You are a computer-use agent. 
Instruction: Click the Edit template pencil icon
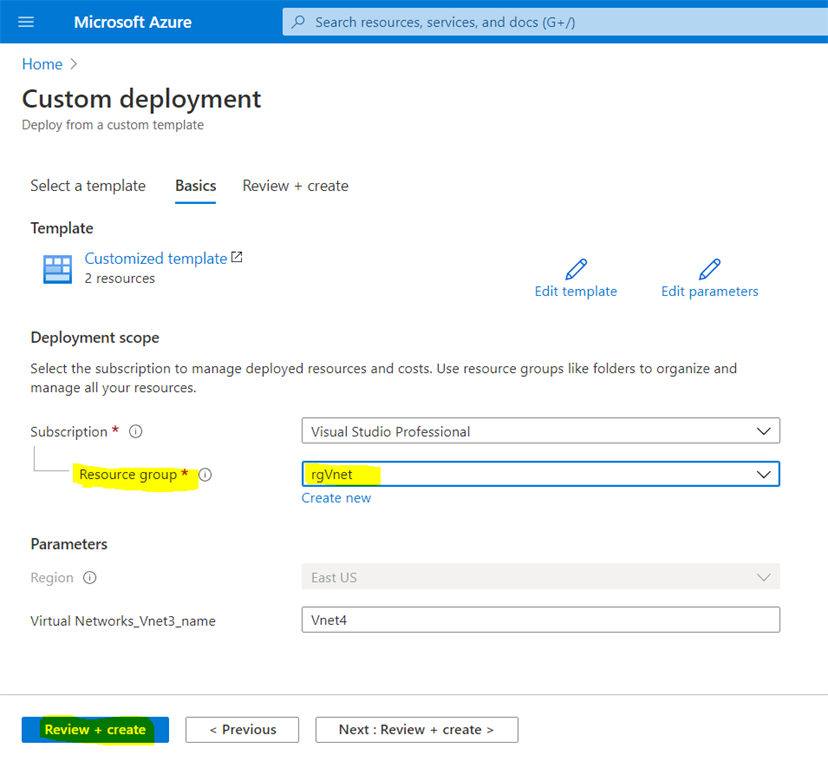pos(577,268)
